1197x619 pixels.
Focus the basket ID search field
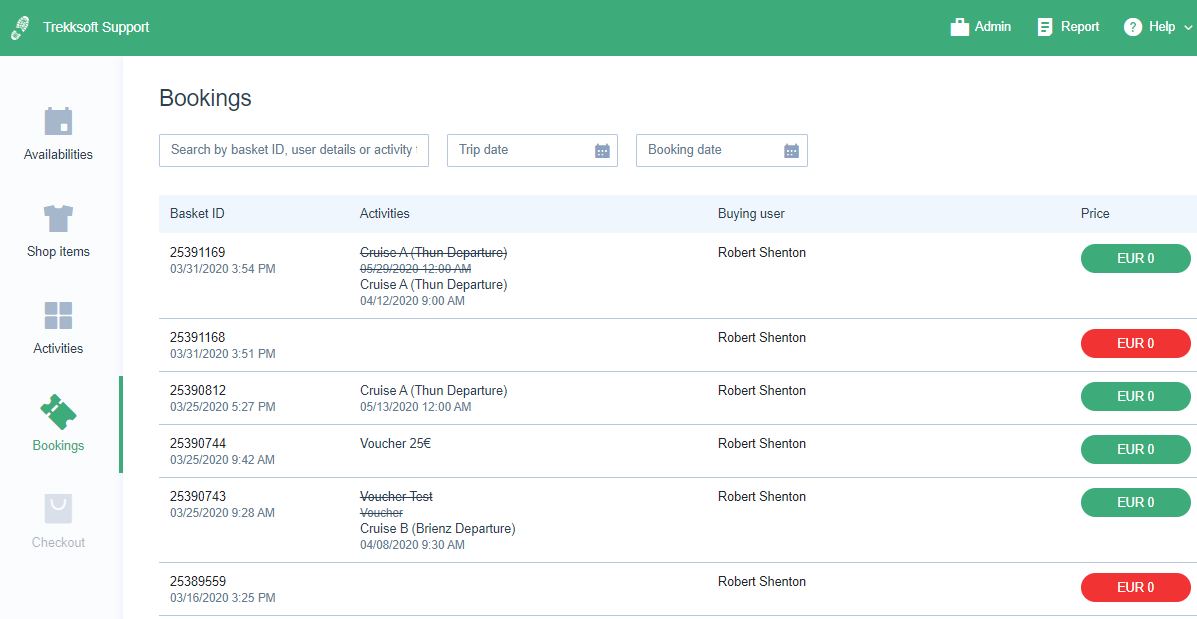293,150
